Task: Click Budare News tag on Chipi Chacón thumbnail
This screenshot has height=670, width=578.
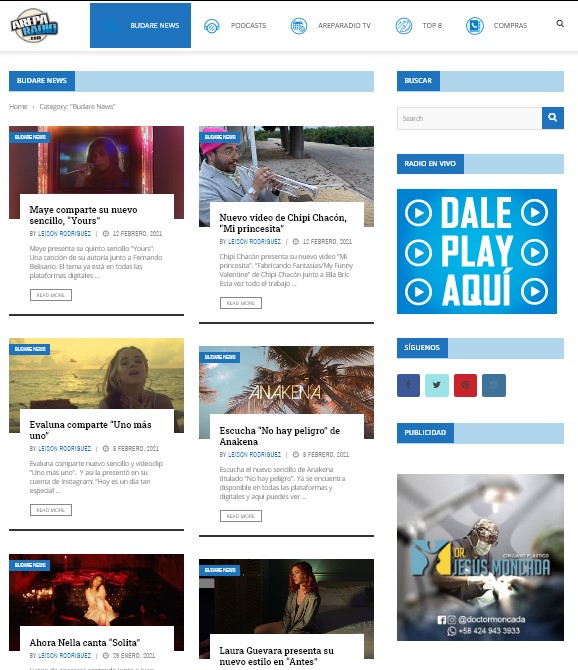Action: [220, 137]
